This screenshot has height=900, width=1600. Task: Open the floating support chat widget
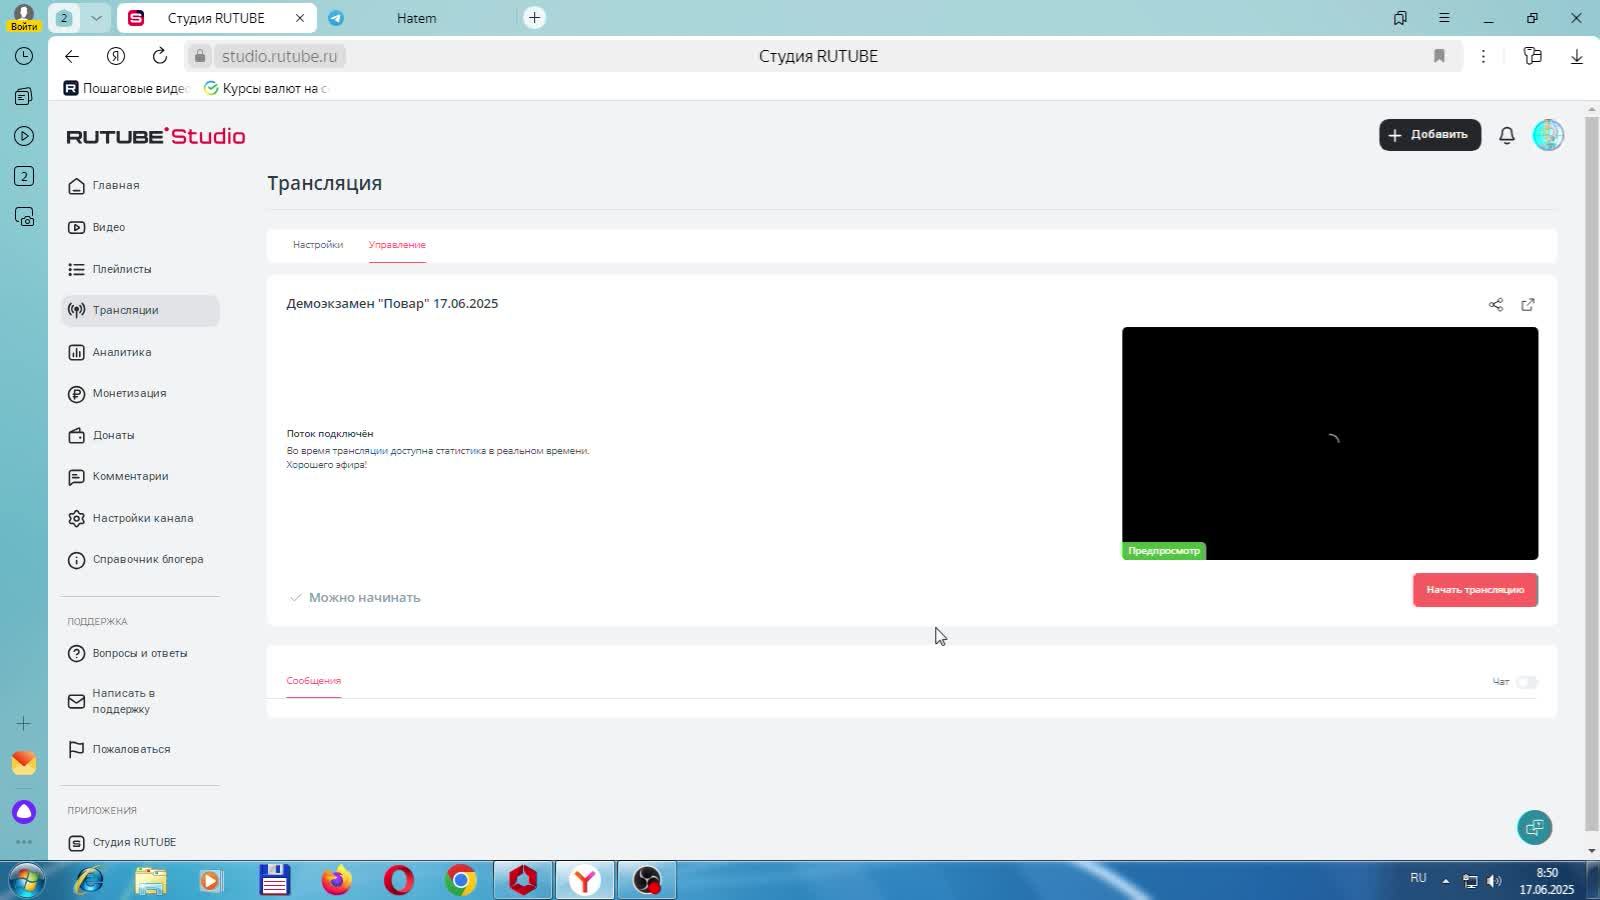point(1535,827)
